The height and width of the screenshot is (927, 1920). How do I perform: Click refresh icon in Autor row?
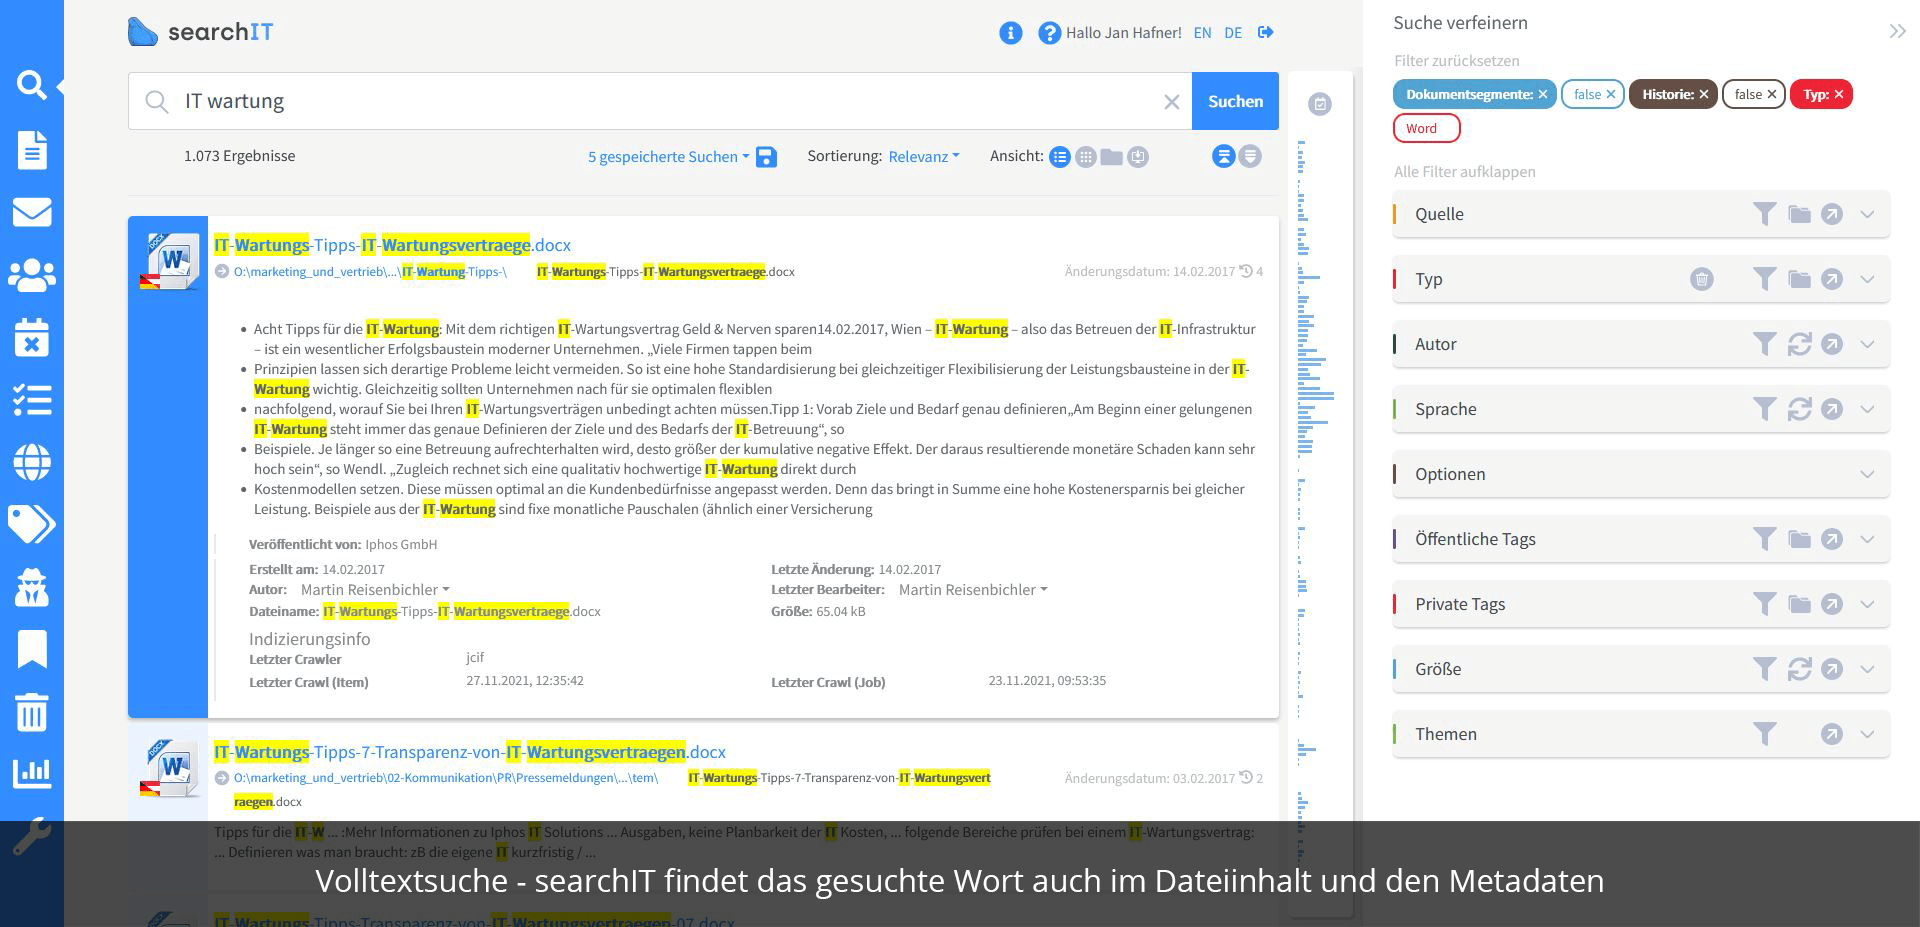point(1799,344)
